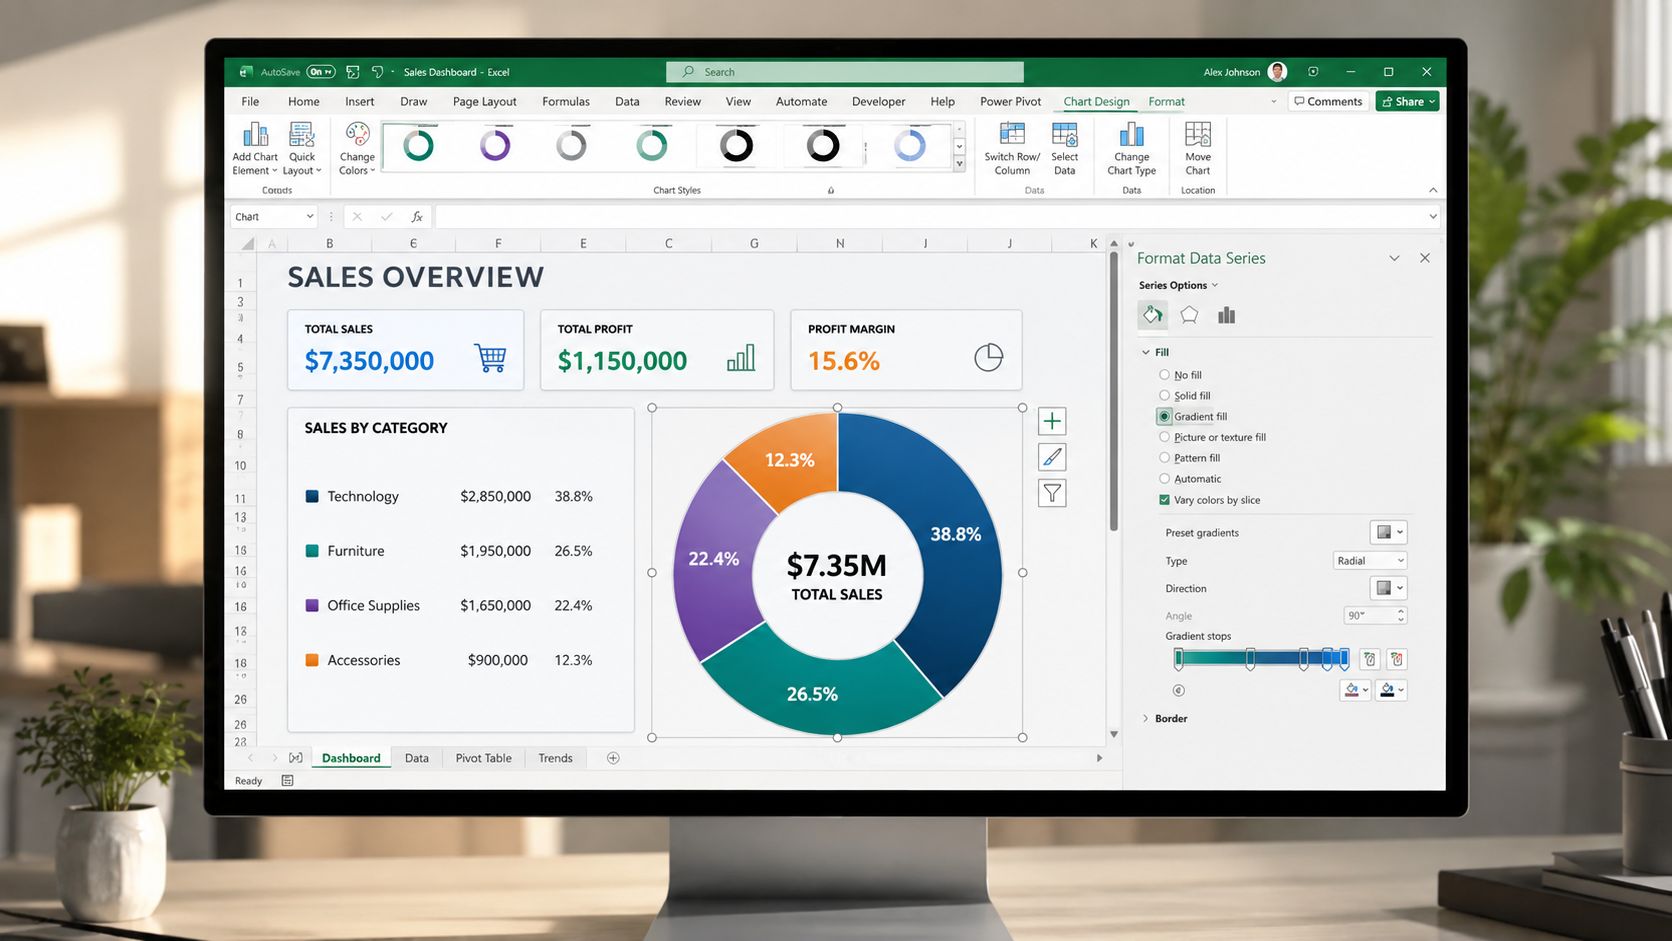Click the Move Chart icon
Image resolution: width=1672 pixels, height=941 pixels.
[1198, 134]
